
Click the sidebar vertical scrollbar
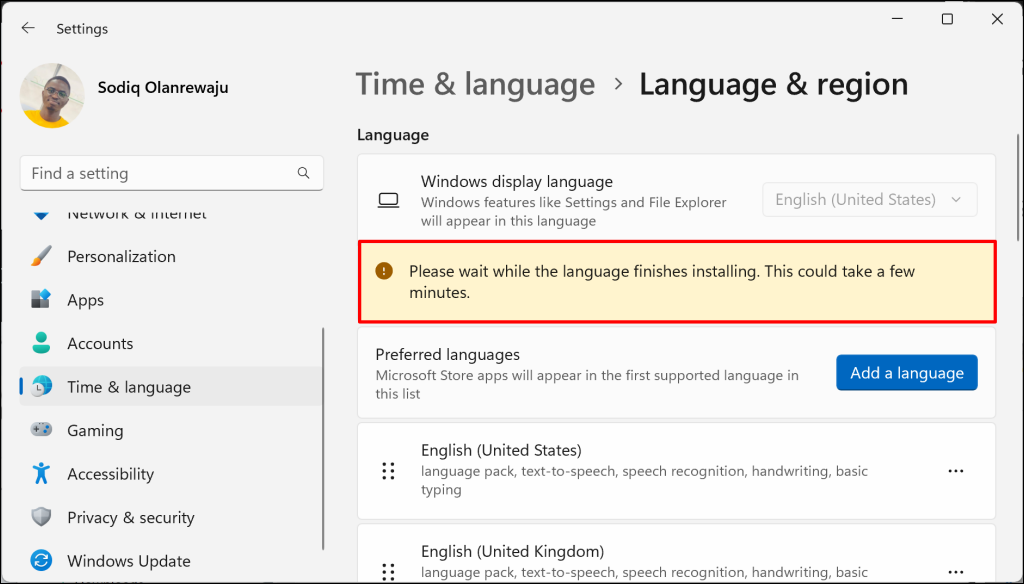click(x=323, y=438)
